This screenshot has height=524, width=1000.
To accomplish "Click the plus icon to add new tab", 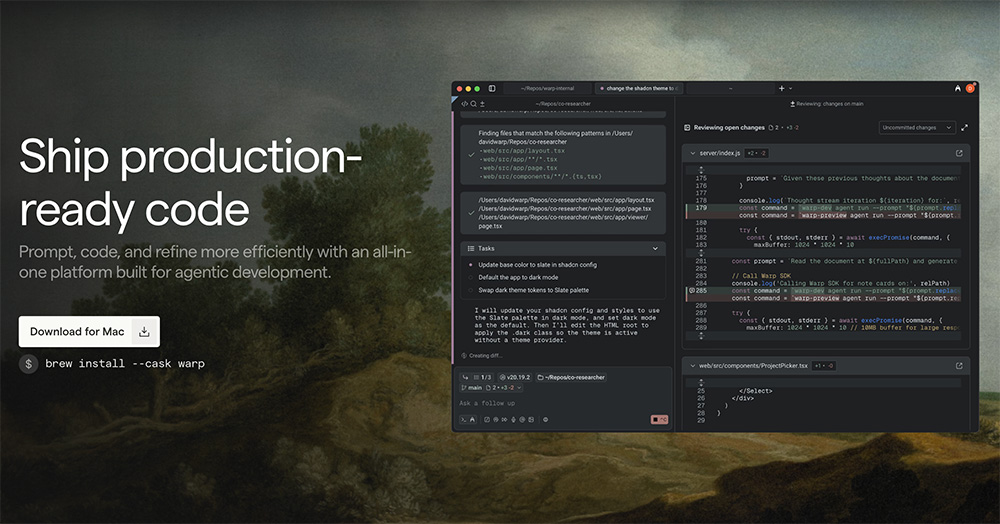I will coord(782,89).
